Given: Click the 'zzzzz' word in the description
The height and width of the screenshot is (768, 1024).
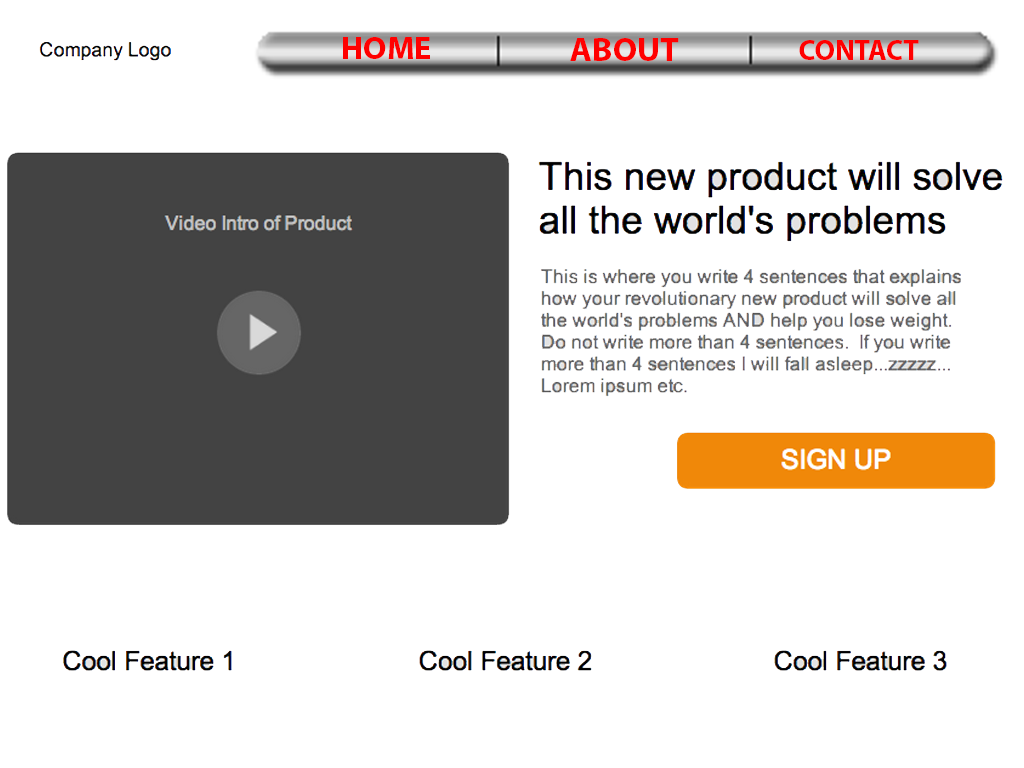Looking at the screenshot, I should [912, 364].
